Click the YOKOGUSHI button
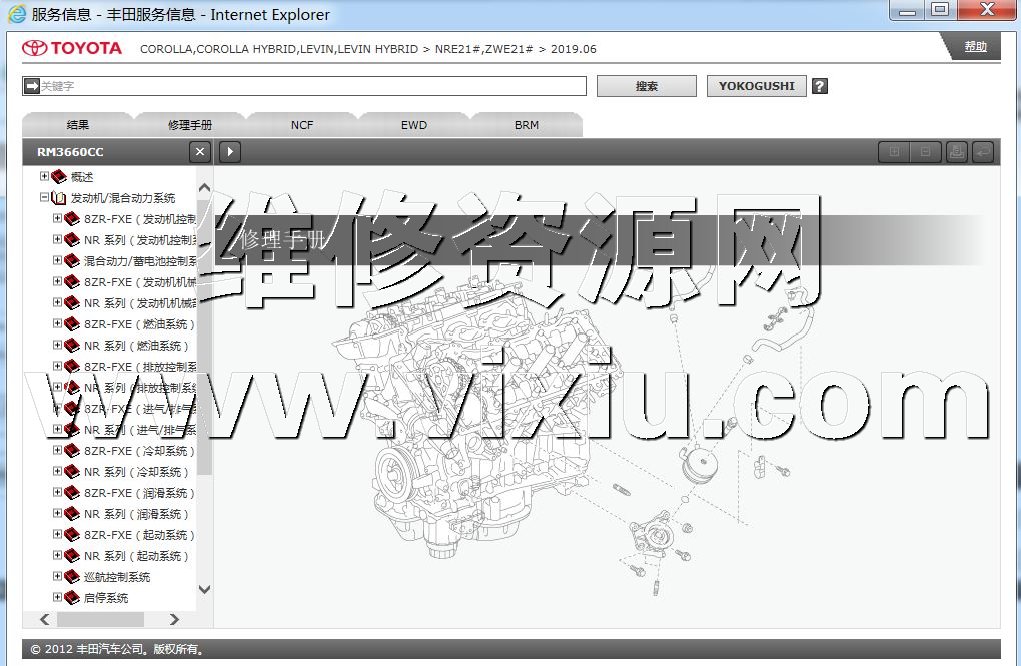The image size is (1021, 666). (756, 86)
